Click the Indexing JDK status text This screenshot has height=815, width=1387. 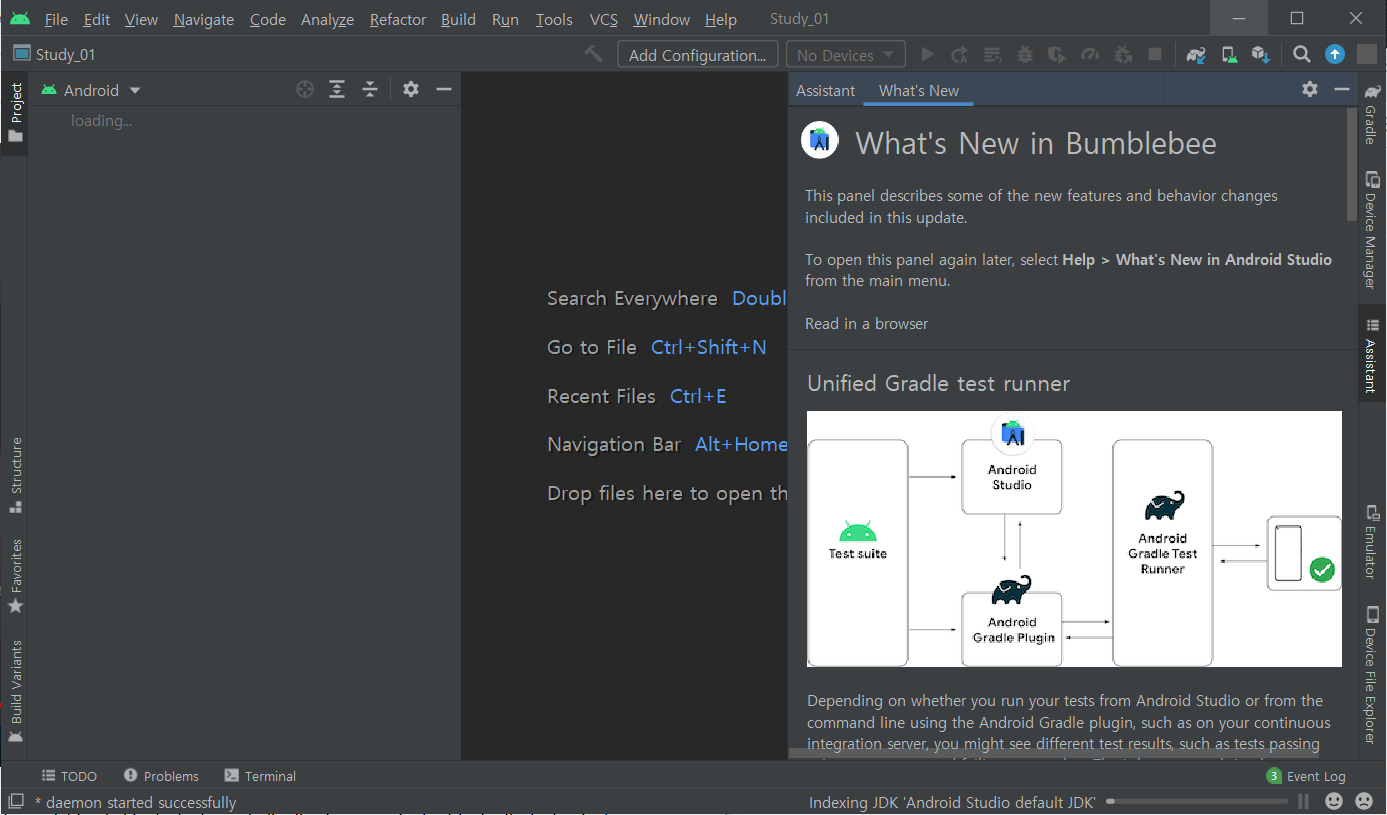(952, 802)
